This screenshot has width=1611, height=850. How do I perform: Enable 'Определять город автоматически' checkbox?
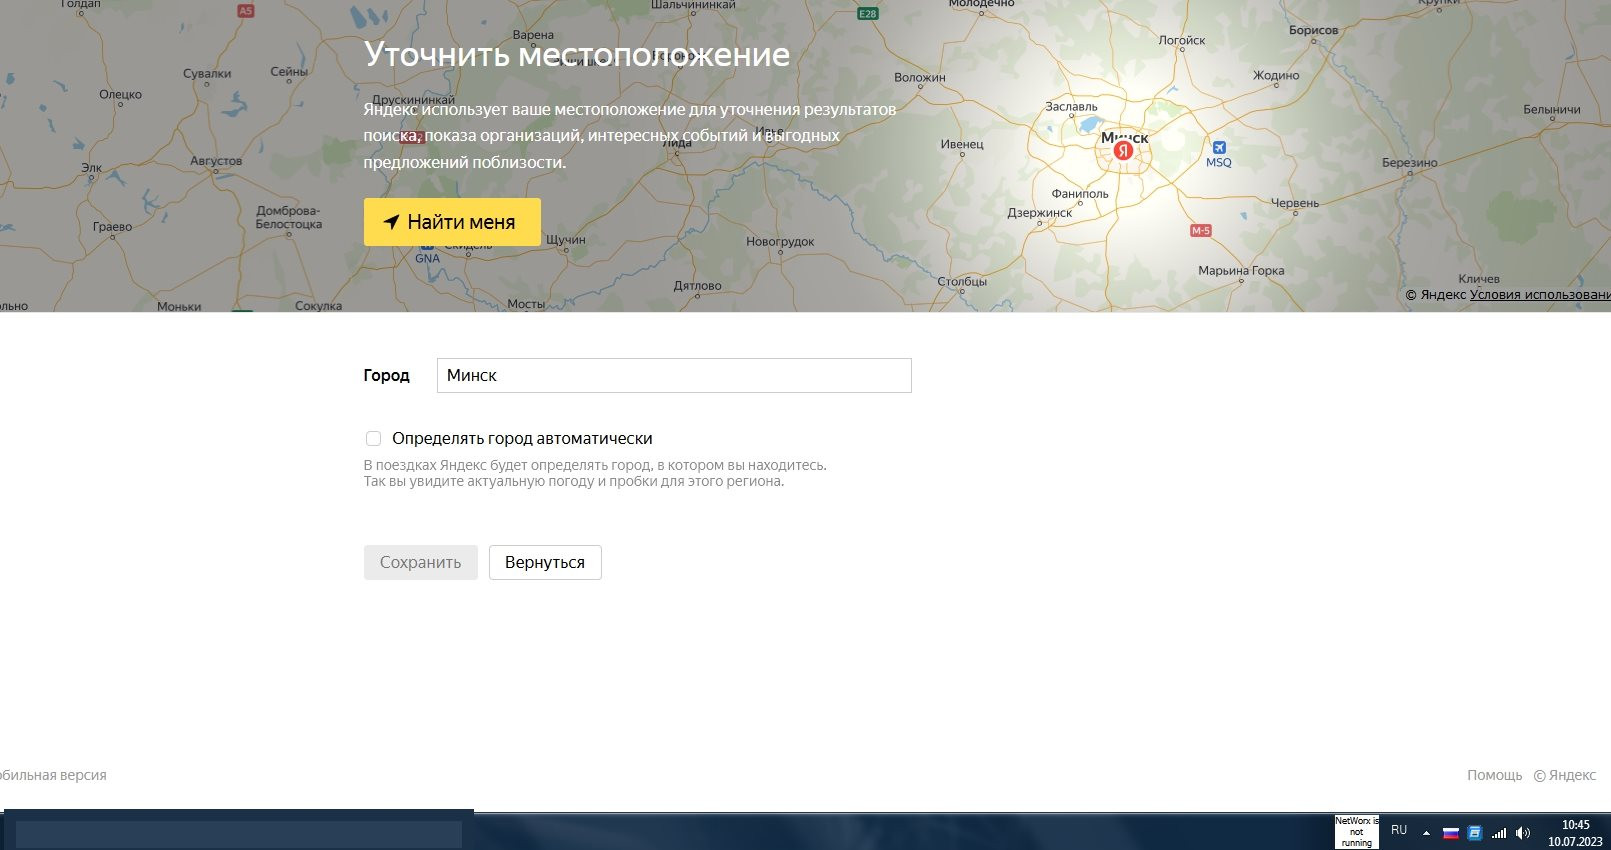tap(373, 438)
